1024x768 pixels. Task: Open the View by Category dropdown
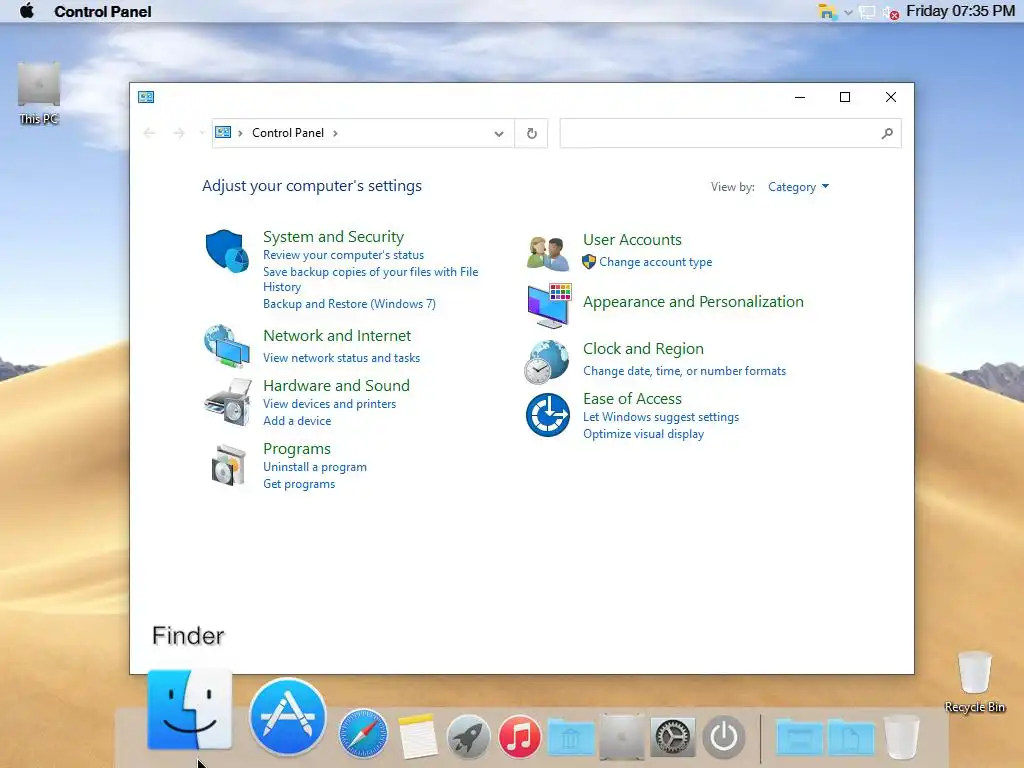(x=798, y=187)
